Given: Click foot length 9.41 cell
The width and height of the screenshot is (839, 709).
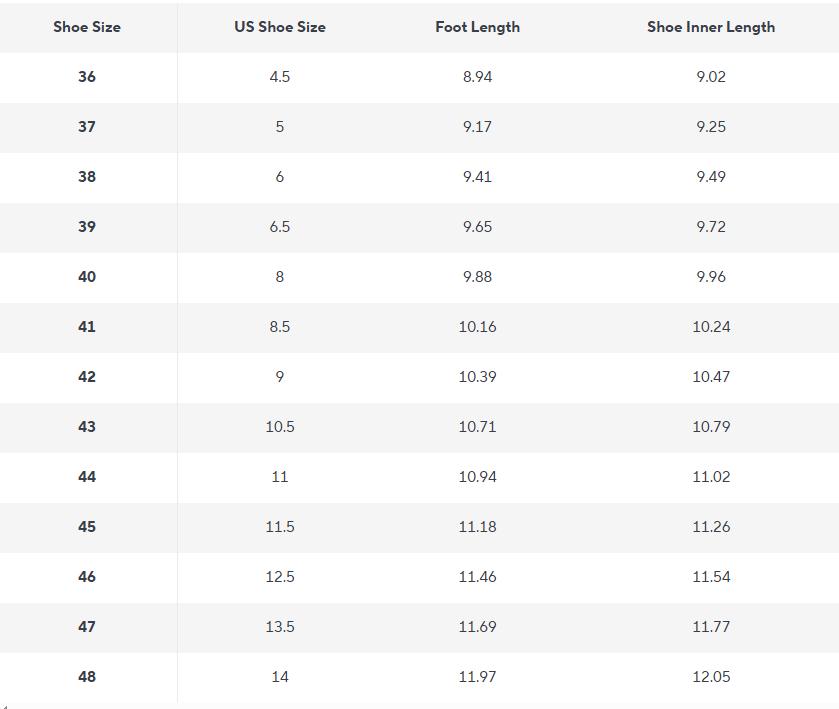Looking at the screenshot, I should coord(477,177).
